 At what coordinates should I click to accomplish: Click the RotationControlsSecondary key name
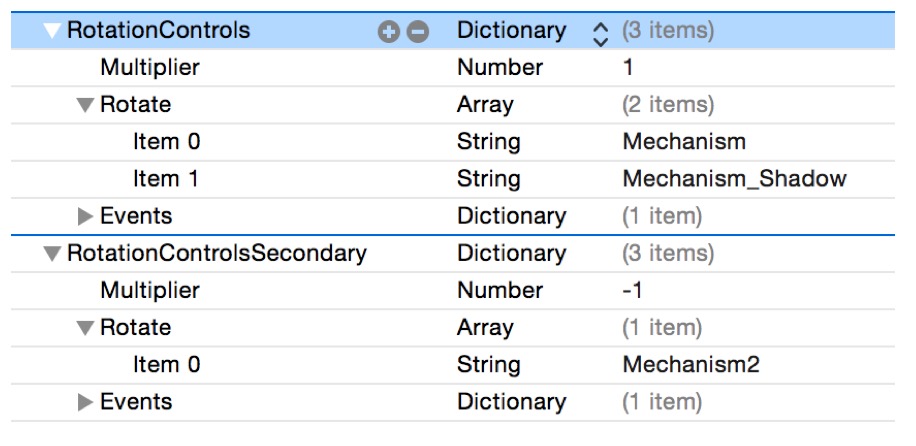click(216, 254)
